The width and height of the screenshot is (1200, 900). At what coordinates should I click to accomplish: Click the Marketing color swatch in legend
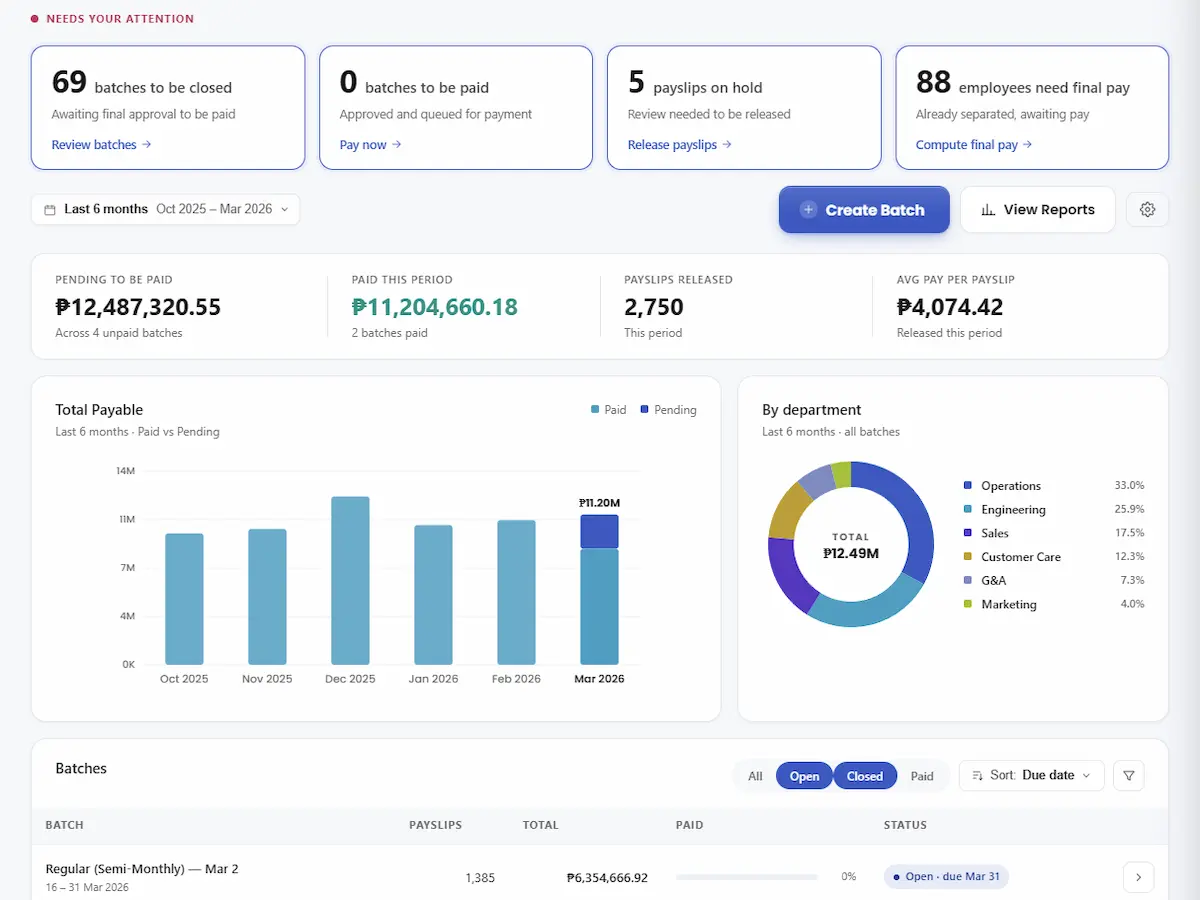pyautogui.click(x=967, y=604)
